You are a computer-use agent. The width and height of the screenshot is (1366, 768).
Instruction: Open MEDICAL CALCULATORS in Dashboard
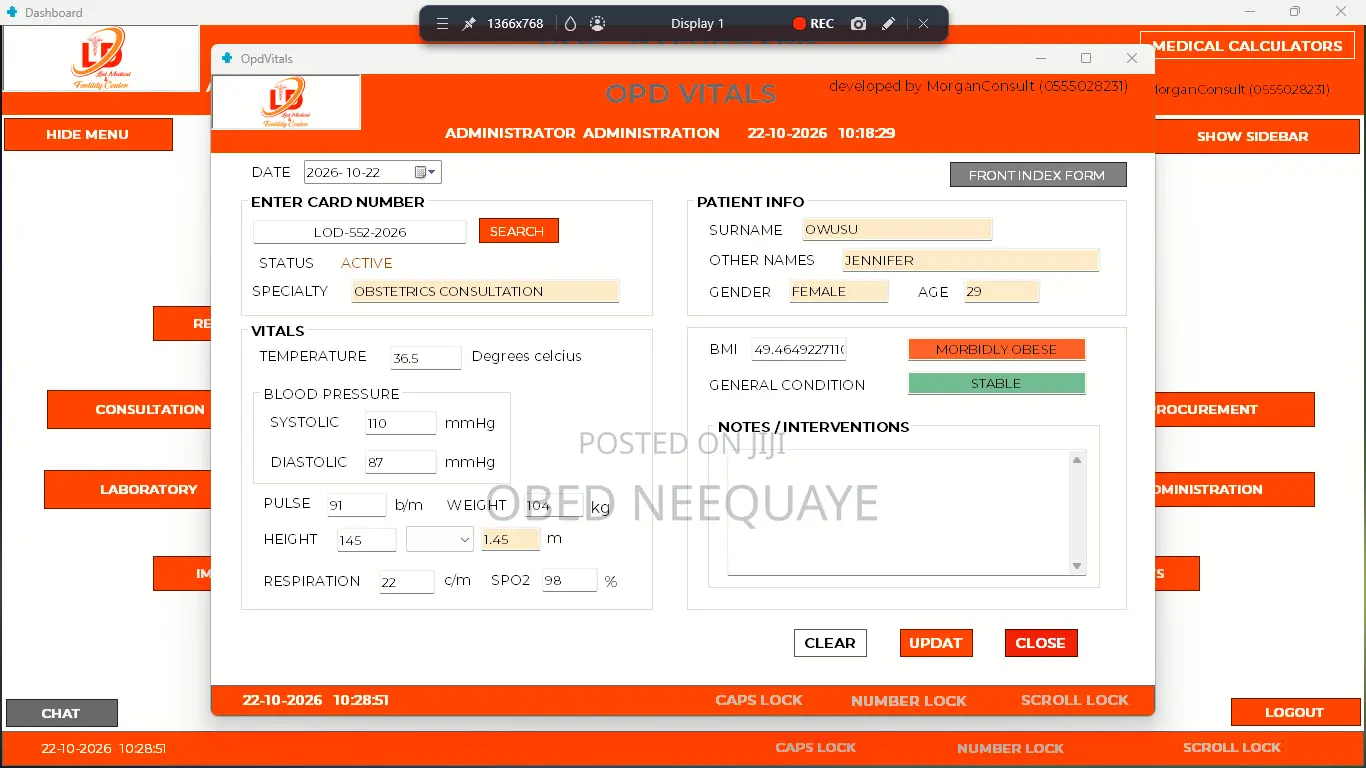pyautogui.click(x=1247, y=46)
